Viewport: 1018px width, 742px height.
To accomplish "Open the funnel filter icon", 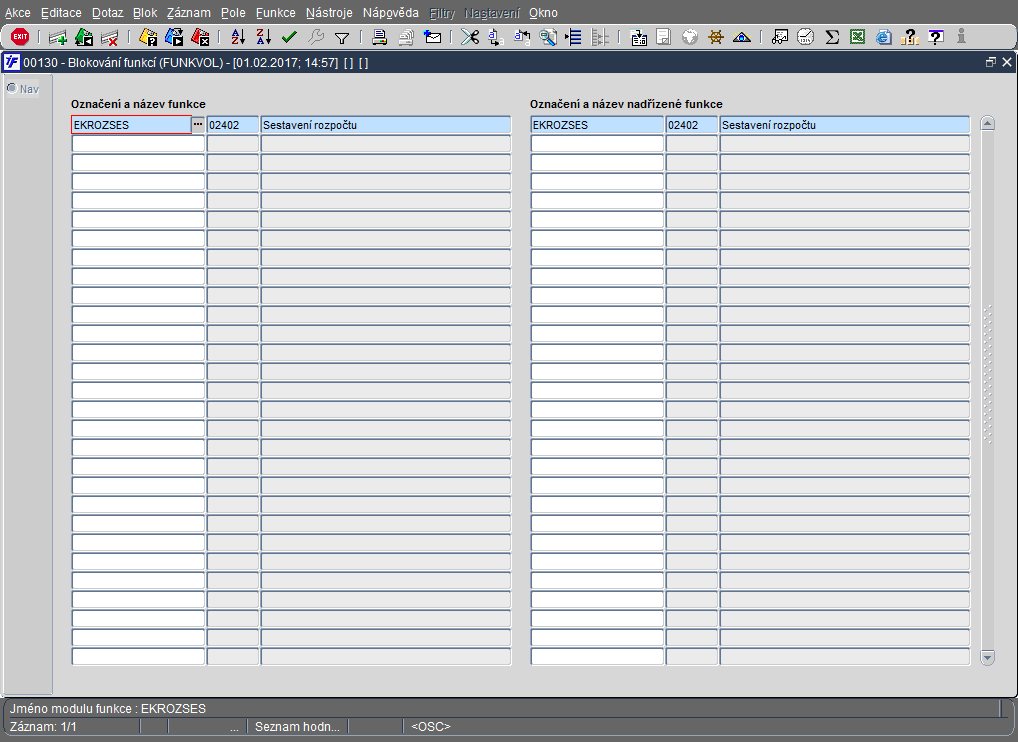I will (341, 38).
